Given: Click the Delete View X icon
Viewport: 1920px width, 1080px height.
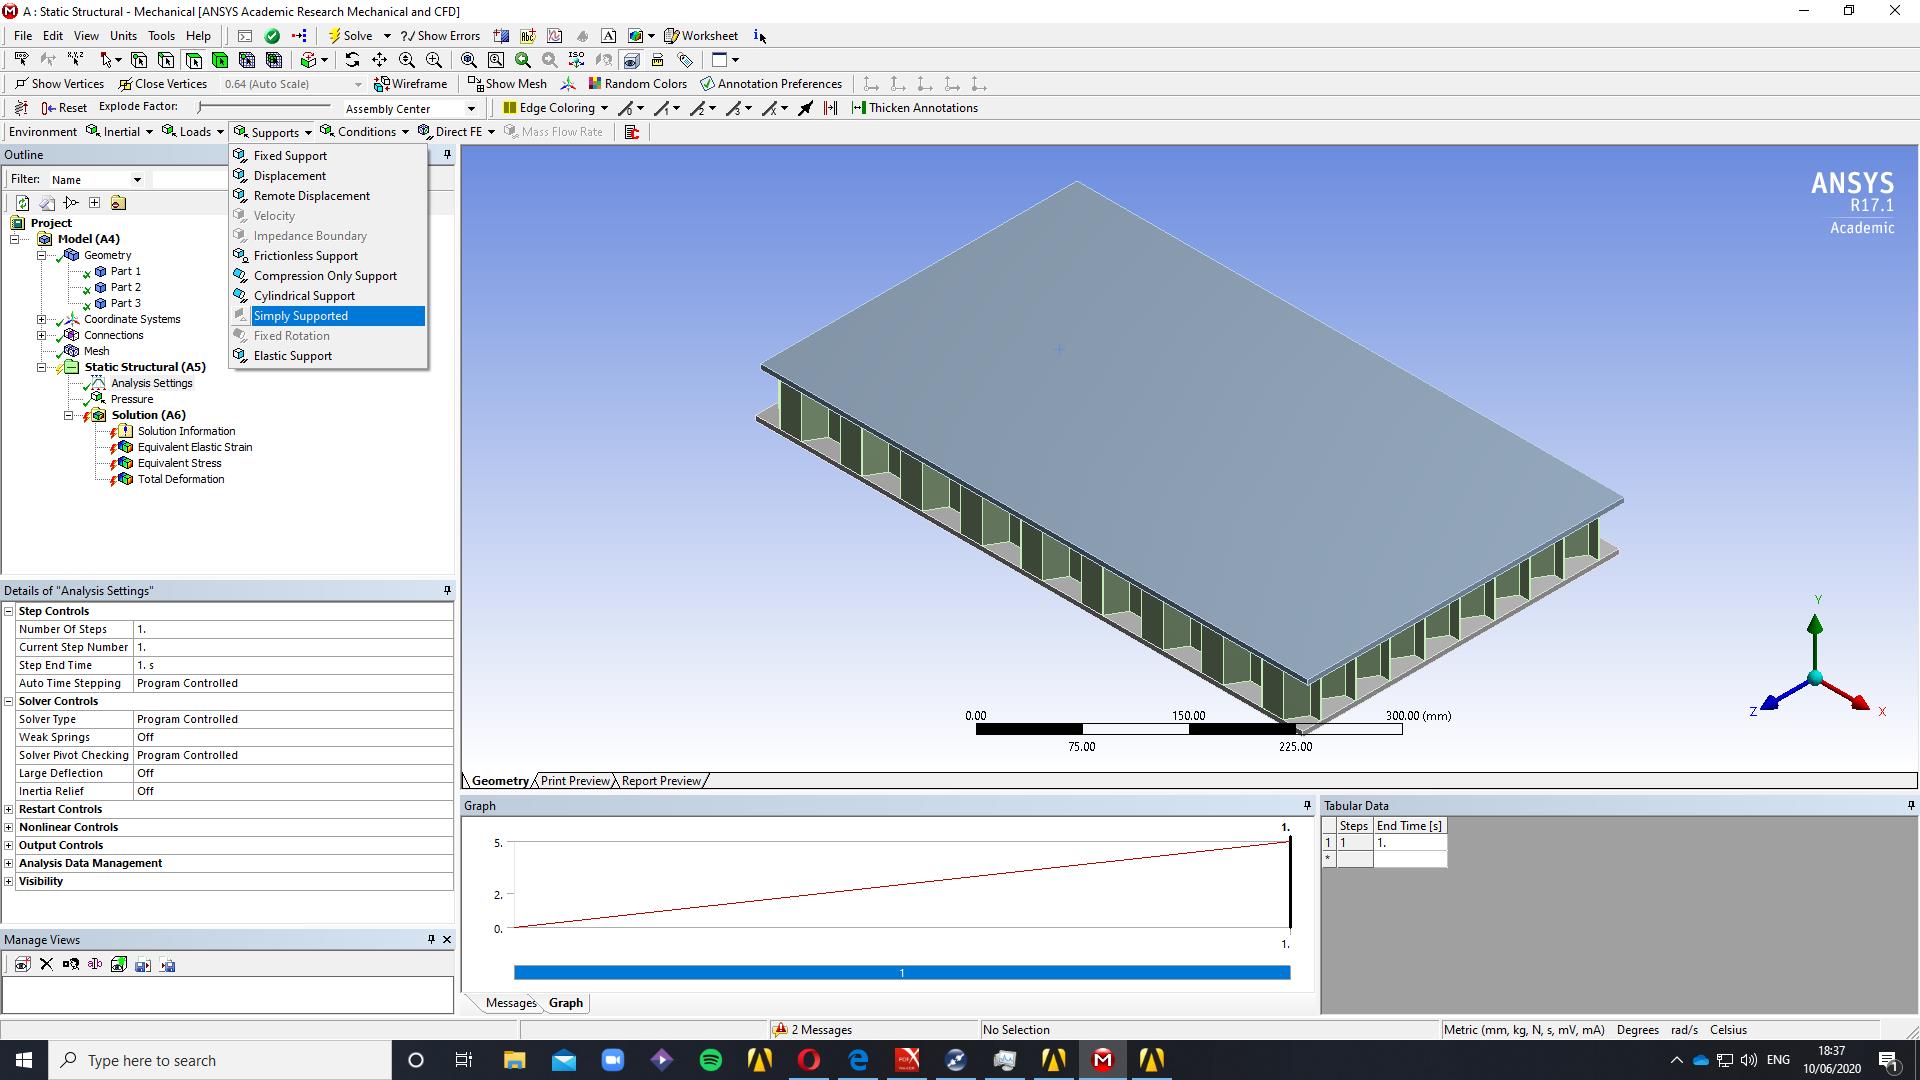Looking at the screenshot, I should point(46,965).
